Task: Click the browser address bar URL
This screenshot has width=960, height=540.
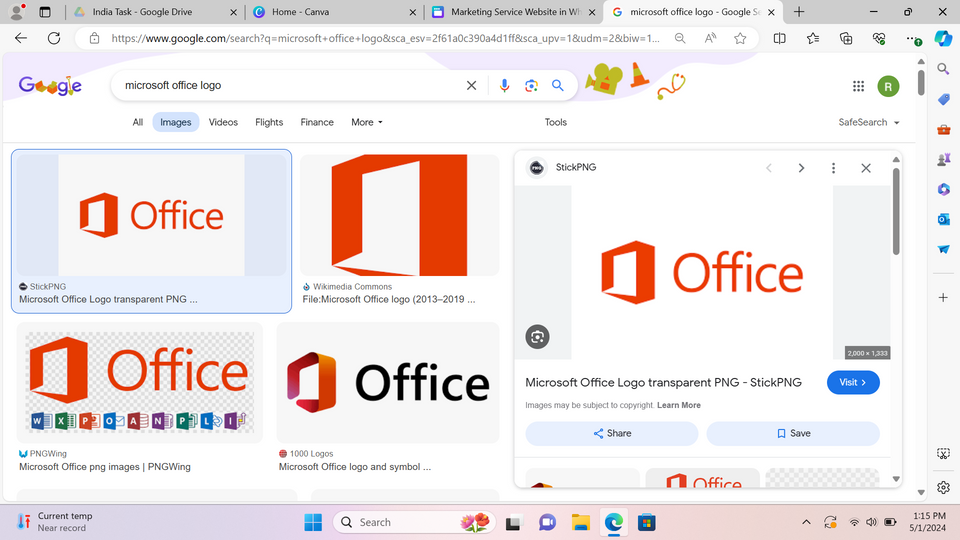Action: pyautogui.click(x=386, y=39)
